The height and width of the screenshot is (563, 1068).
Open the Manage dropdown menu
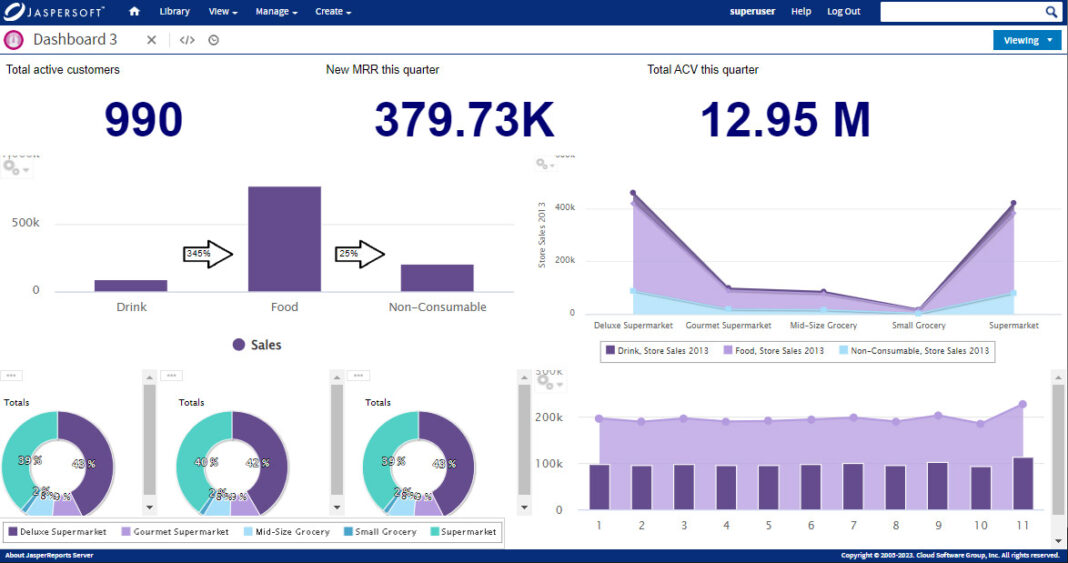276,12
